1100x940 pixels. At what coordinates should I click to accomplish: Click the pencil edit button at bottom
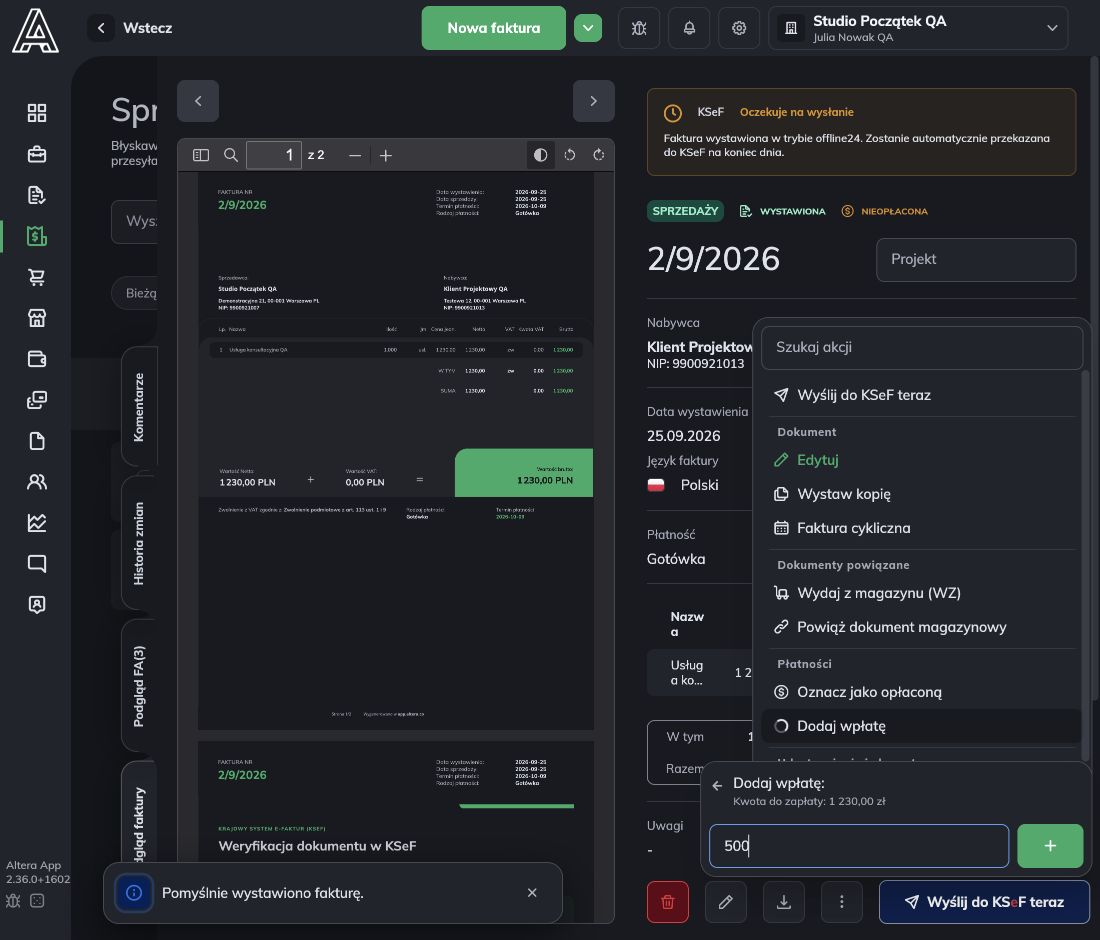[726, 902]
